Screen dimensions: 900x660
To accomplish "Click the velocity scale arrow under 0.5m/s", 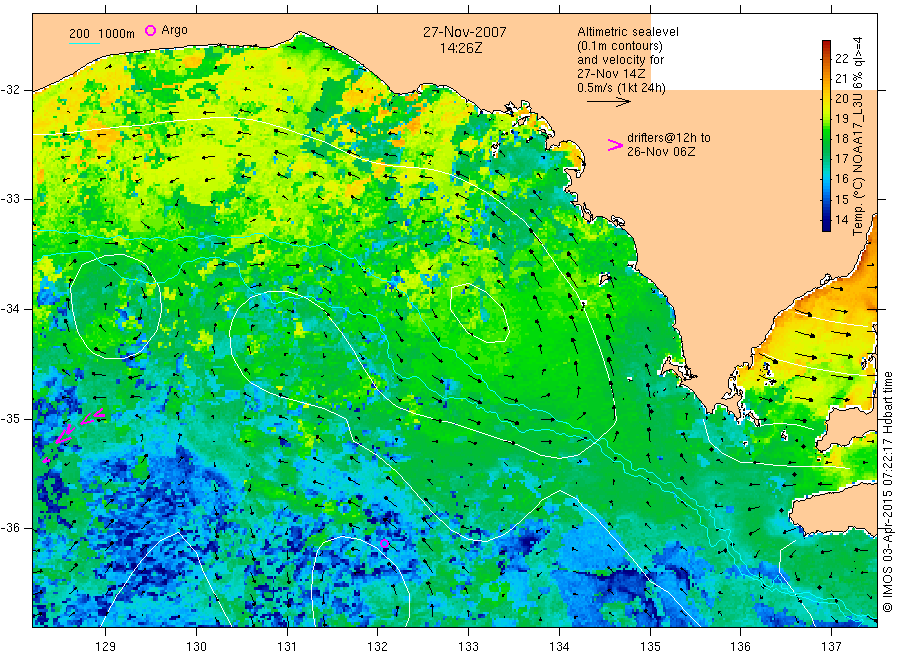I will point(608,102).
